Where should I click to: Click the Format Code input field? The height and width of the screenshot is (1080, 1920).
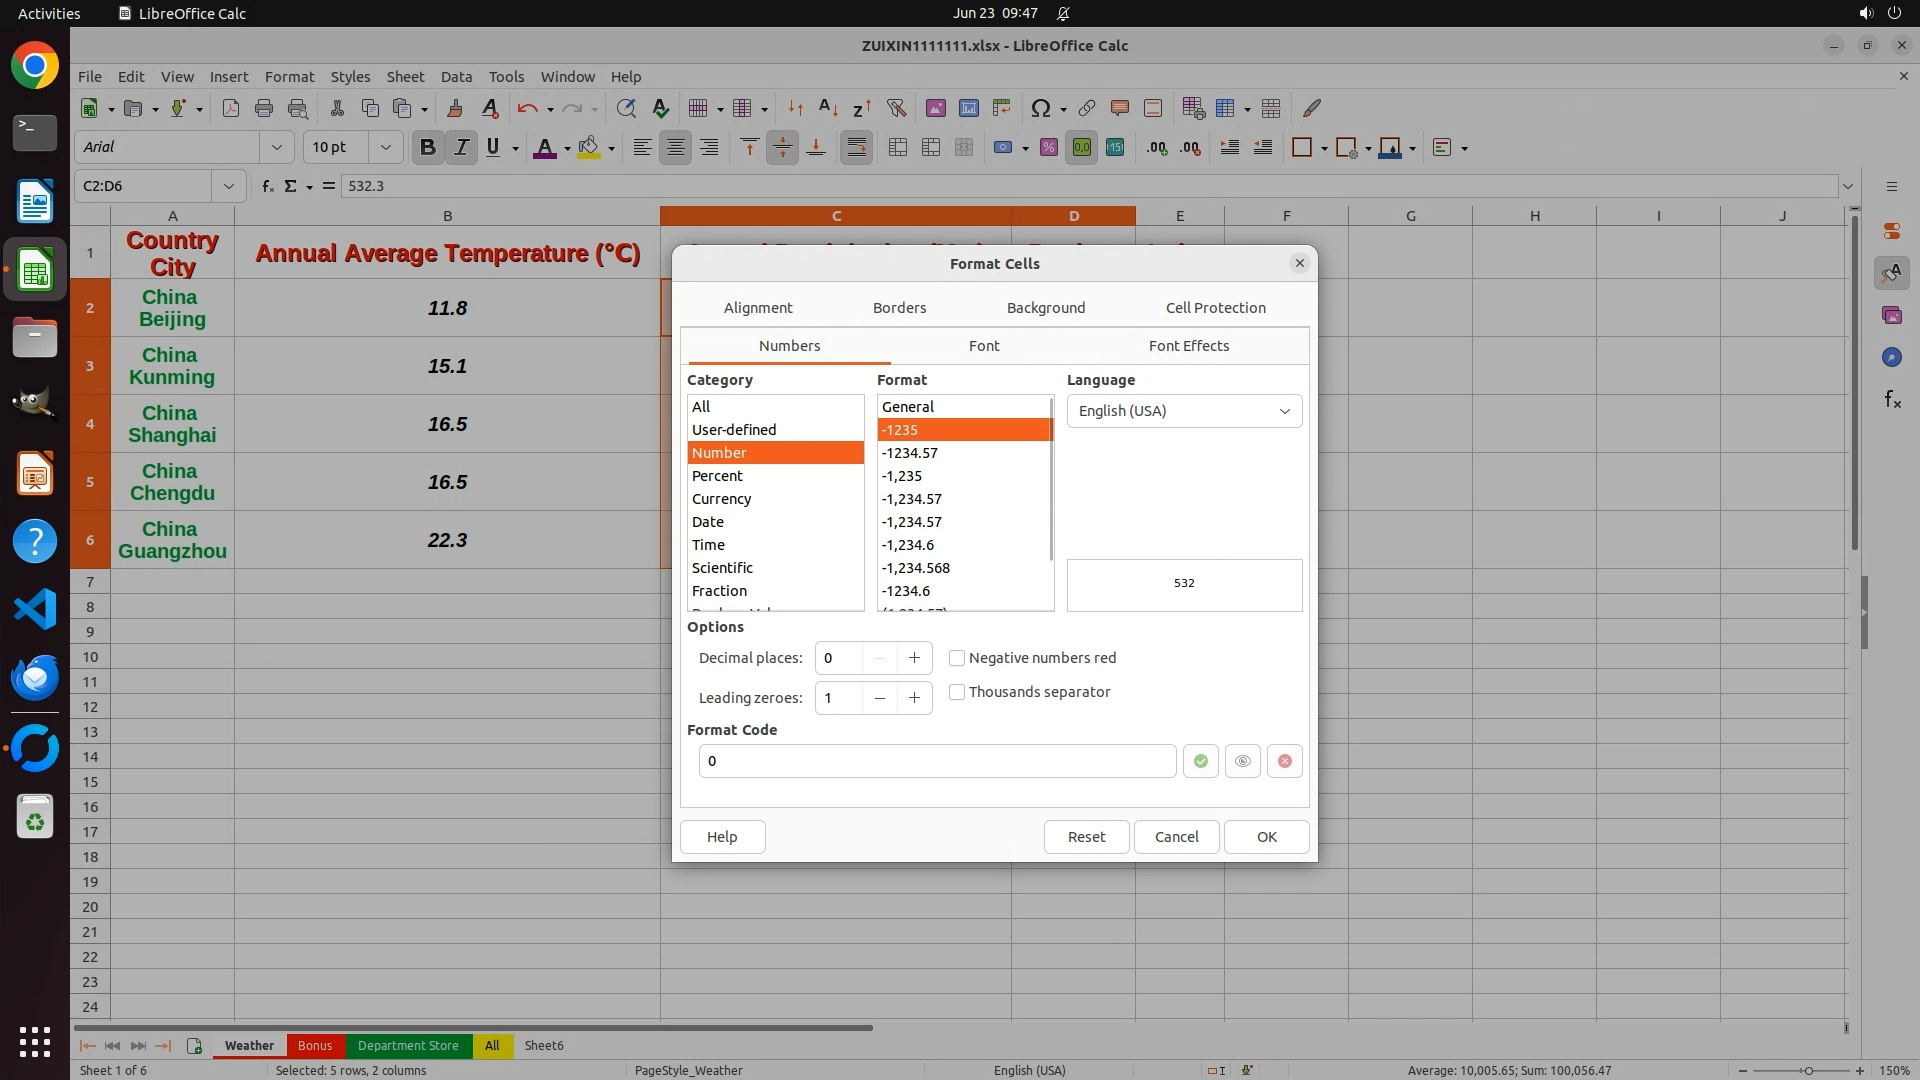pos(936,761)
